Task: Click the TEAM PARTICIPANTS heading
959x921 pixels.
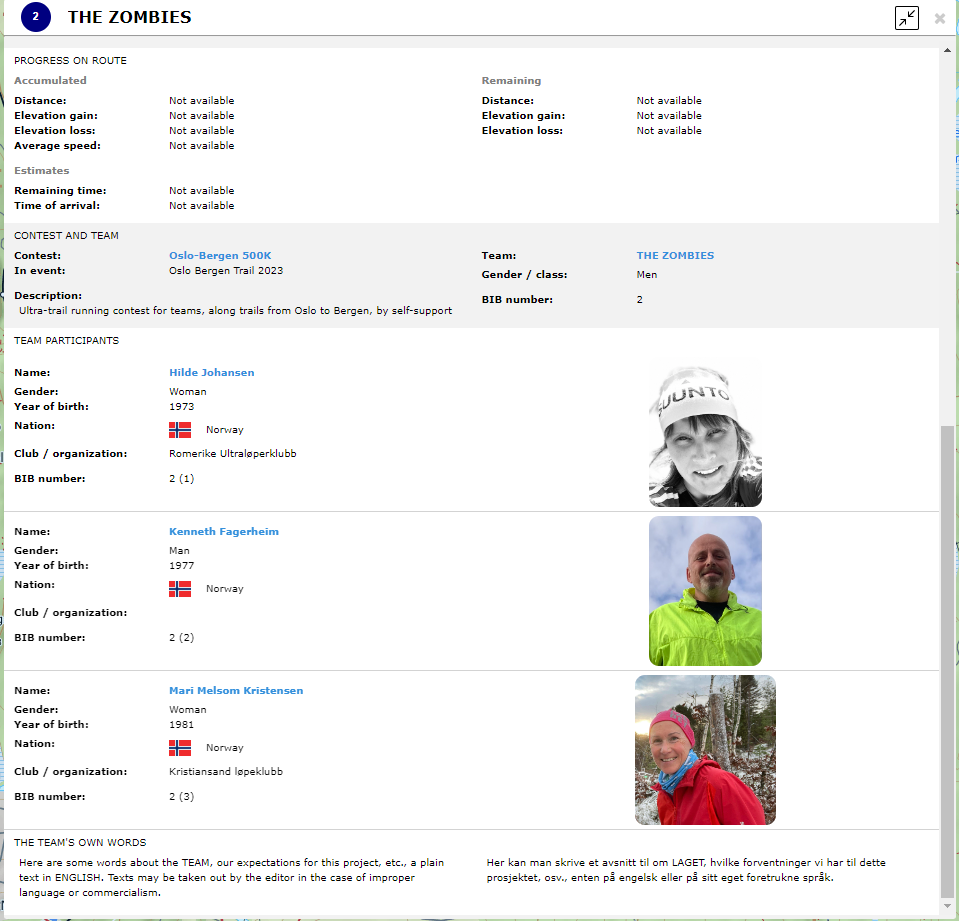Action: coord(66,341)
